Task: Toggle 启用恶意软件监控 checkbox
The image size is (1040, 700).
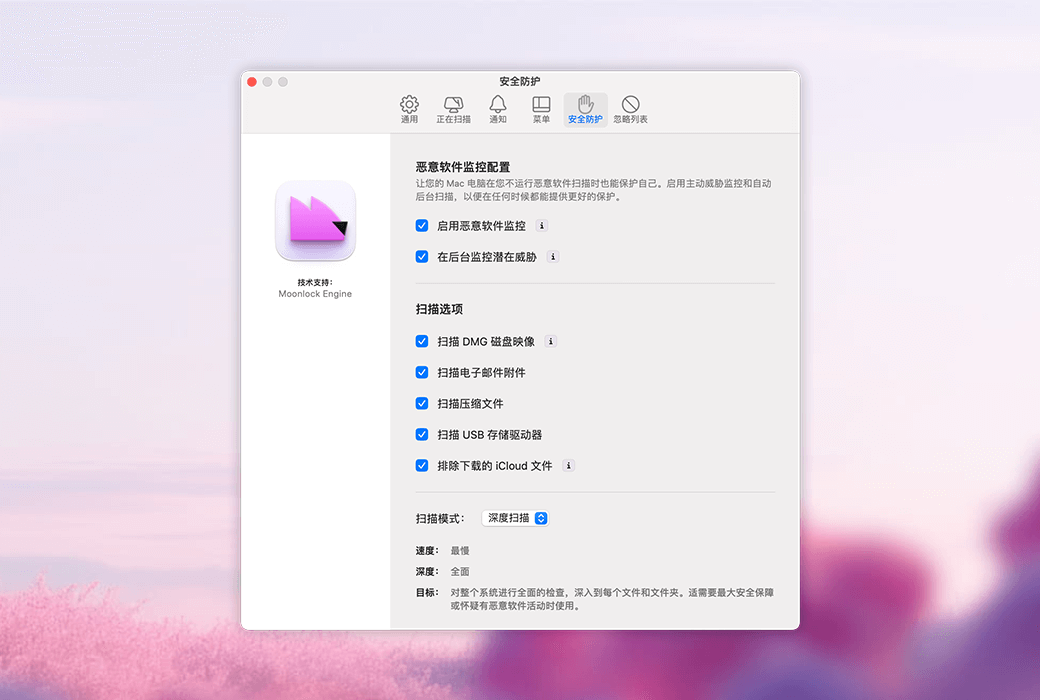Action: (422, 226)
